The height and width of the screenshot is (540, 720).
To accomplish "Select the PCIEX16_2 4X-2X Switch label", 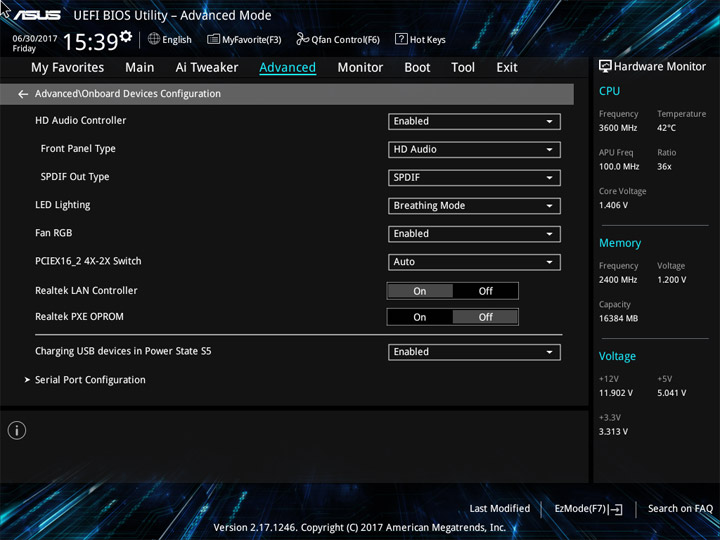I will click(88, 261).
